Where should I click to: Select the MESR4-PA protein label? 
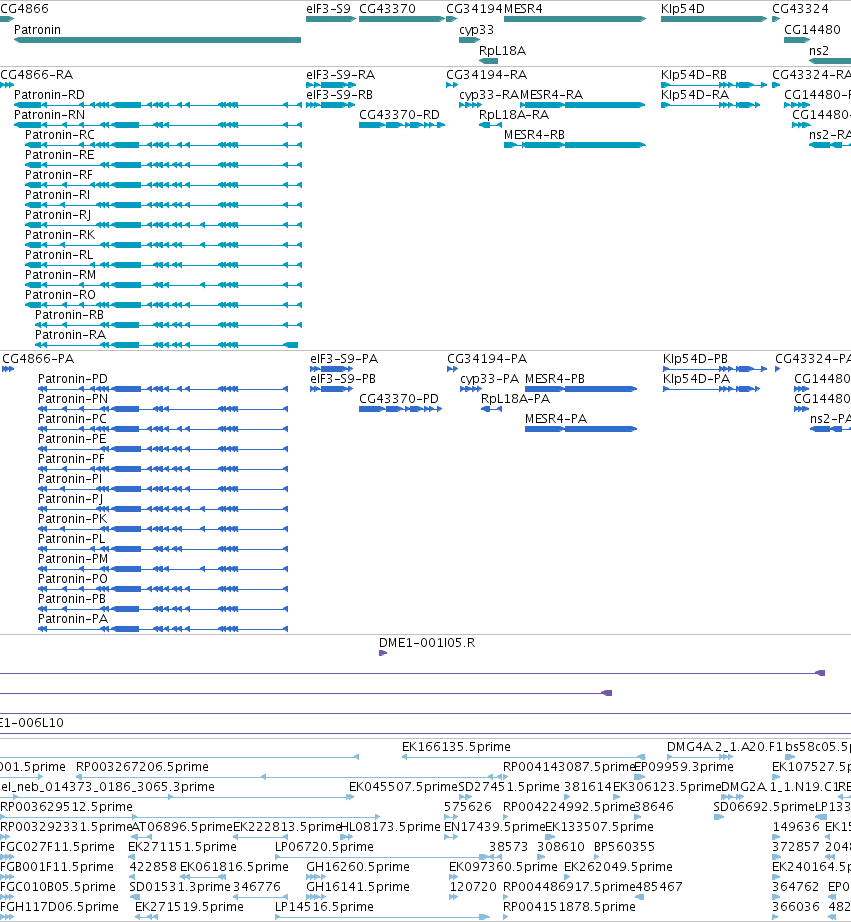tap(556, 419)
